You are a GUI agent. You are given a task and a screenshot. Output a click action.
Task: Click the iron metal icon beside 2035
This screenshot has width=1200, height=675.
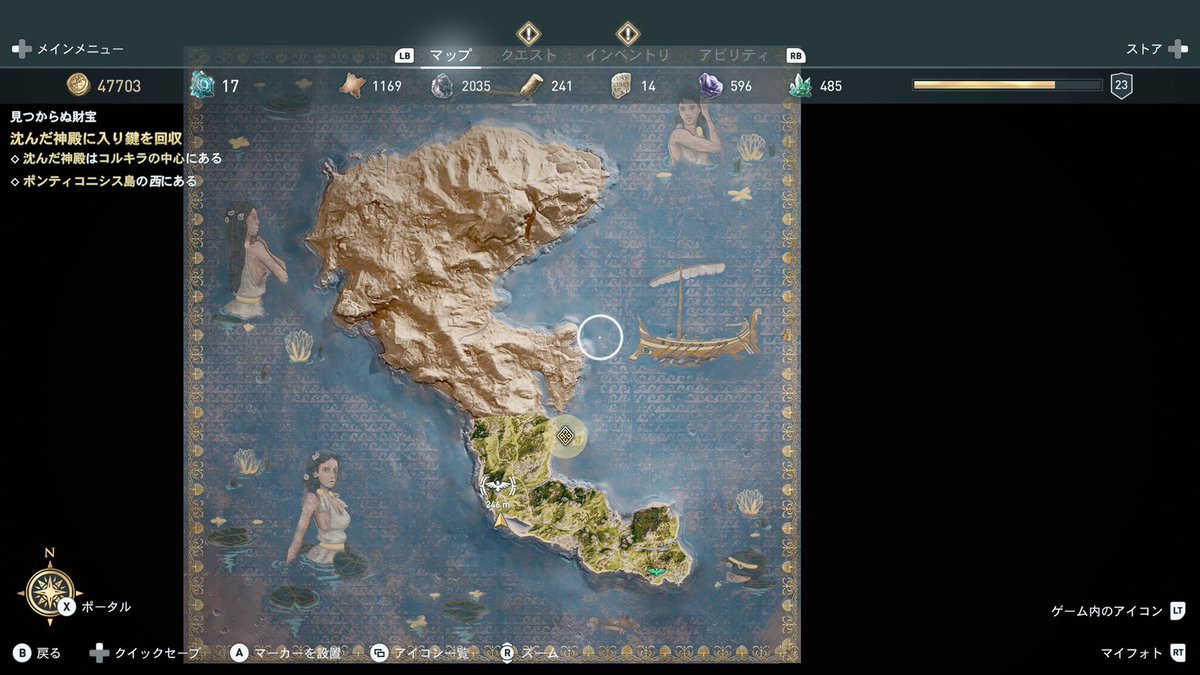442,86
